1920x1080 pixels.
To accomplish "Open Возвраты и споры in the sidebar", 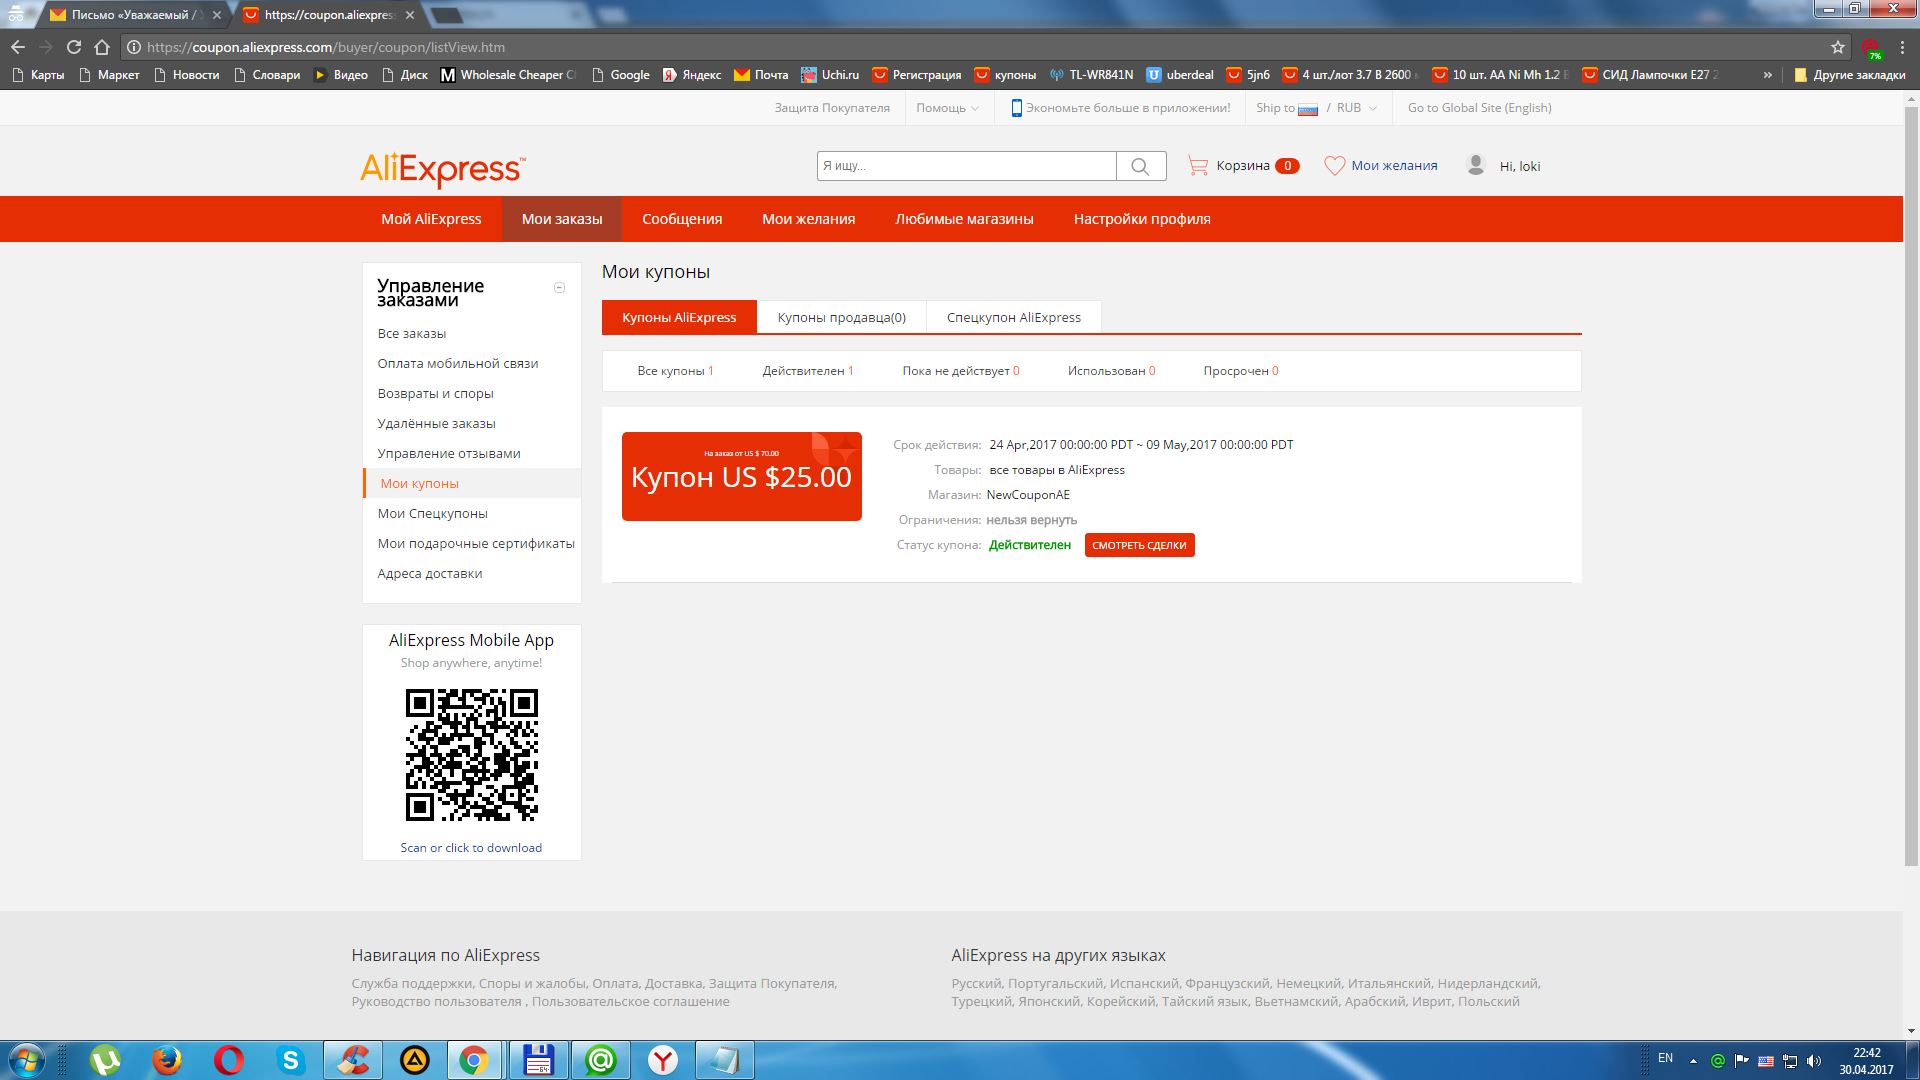I will click(436, 394).
